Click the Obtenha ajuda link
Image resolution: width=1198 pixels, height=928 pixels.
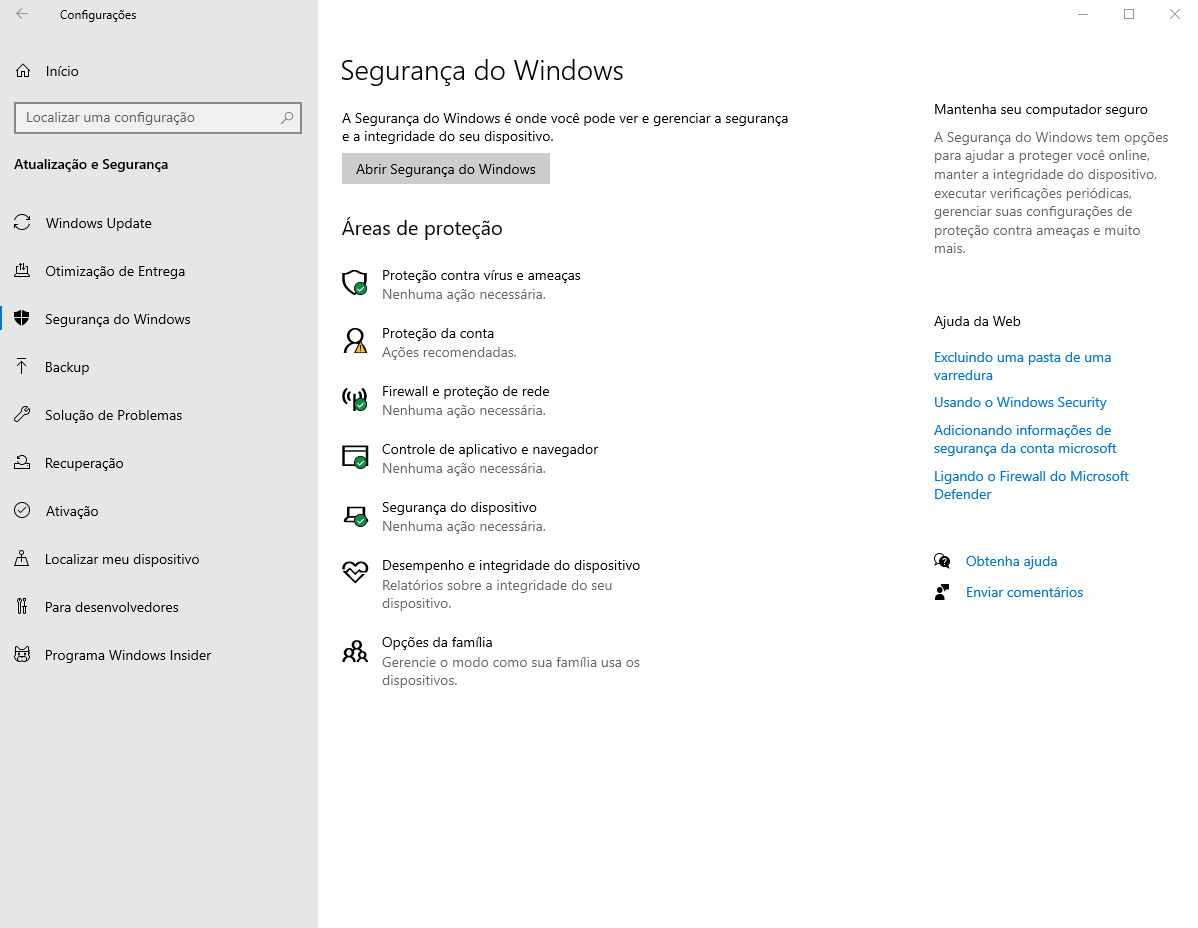coord(1011,561)
